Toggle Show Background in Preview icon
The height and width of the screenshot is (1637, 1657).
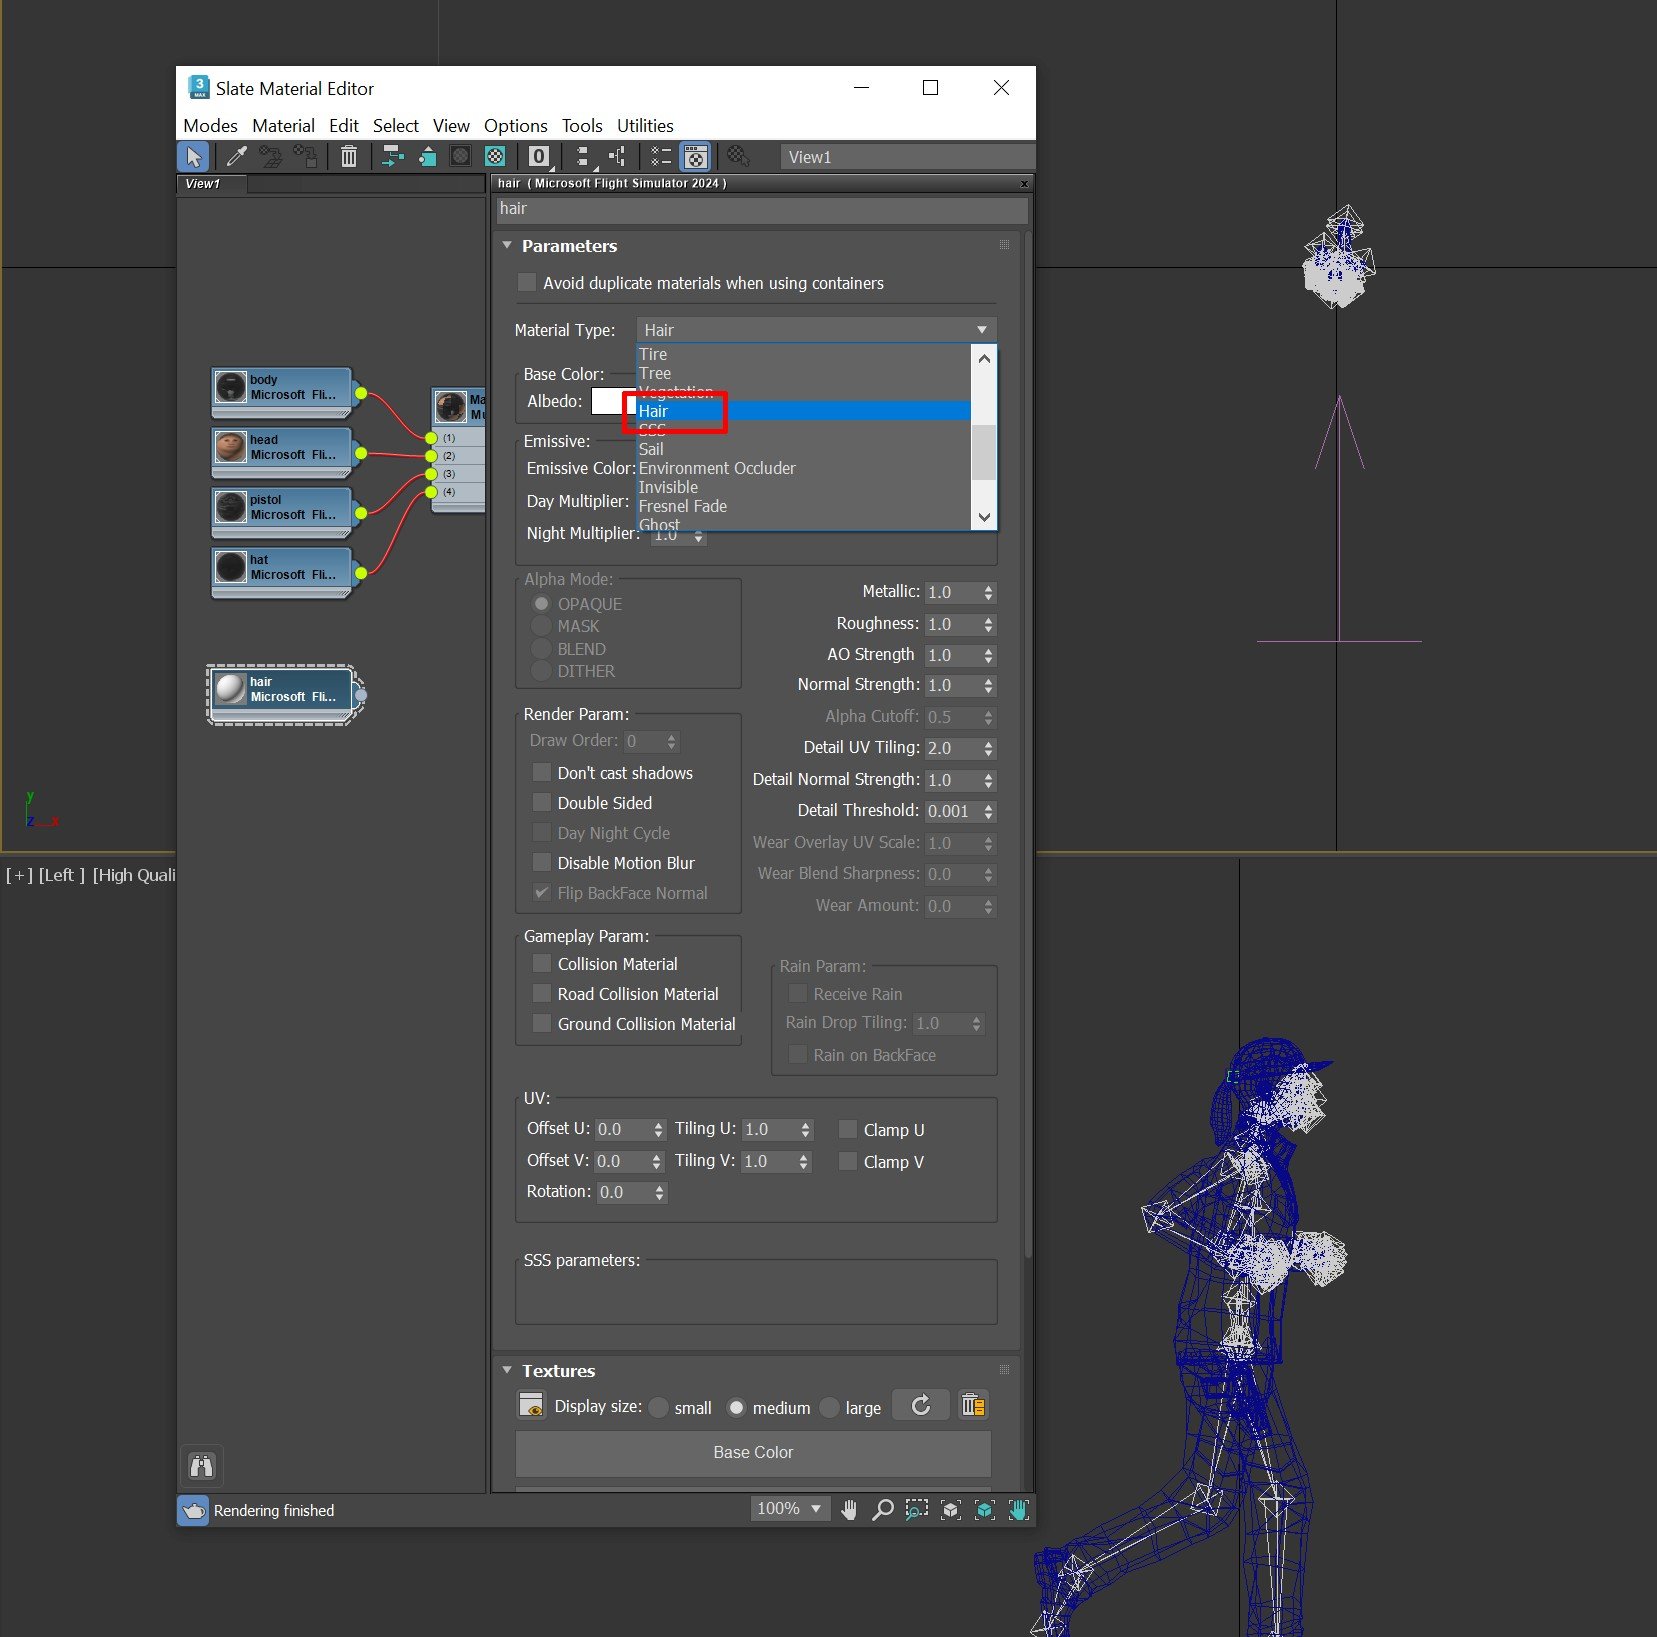tap(495, 156)
